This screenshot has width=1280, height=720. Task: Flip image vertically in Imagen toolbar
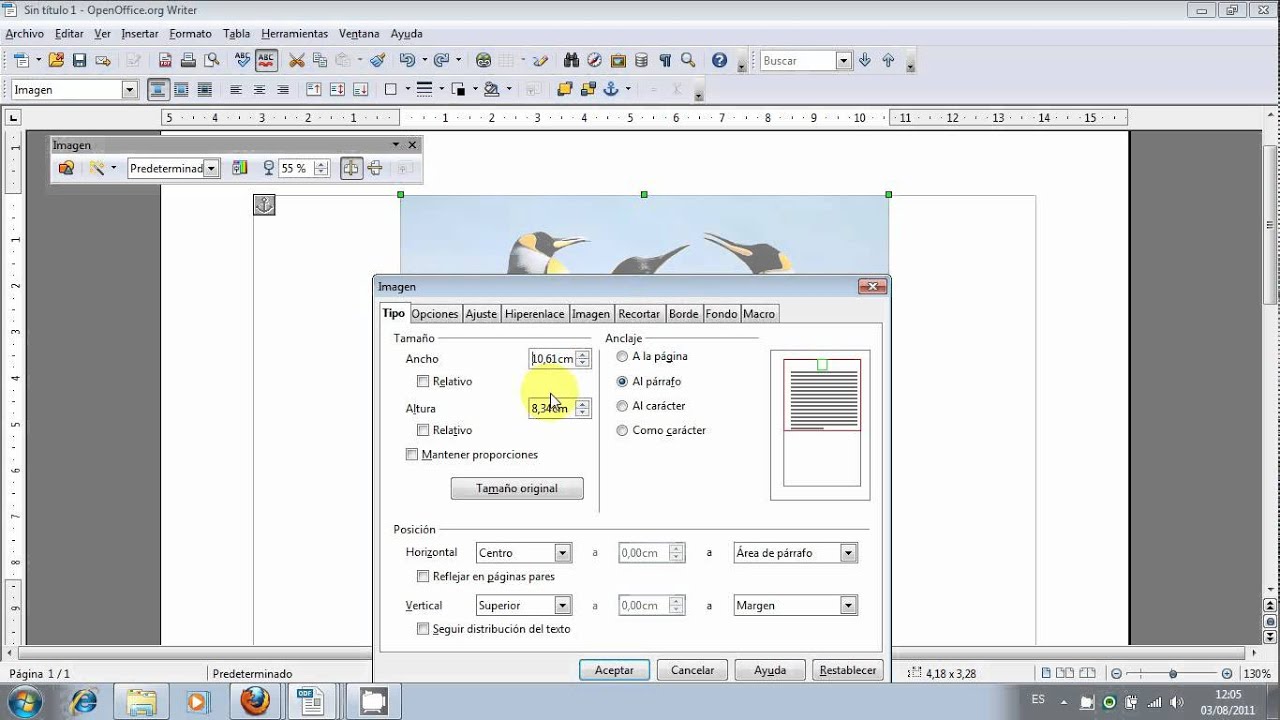[375, 168]
